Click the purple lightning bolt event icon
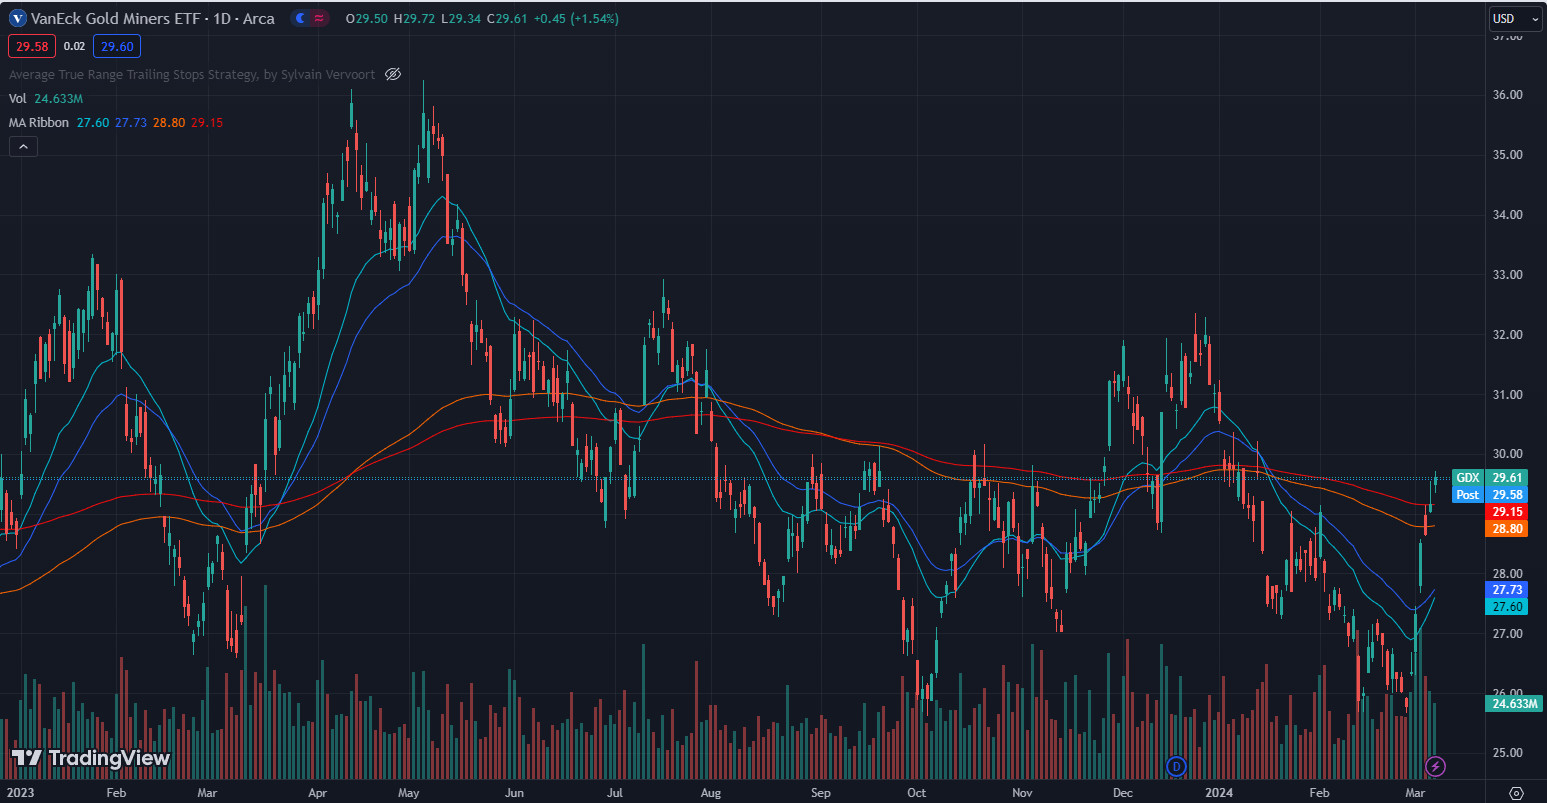Screen dimensions: 1547x803 coord(1436,766)
